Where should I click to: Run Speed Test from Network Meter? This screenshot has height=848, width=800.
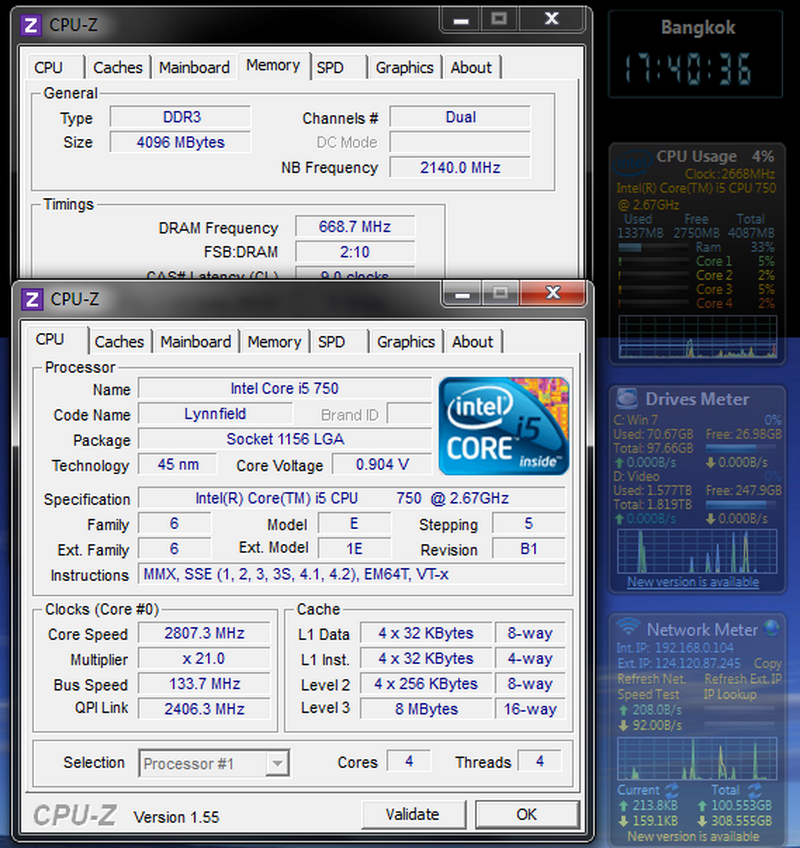point(648,694)
